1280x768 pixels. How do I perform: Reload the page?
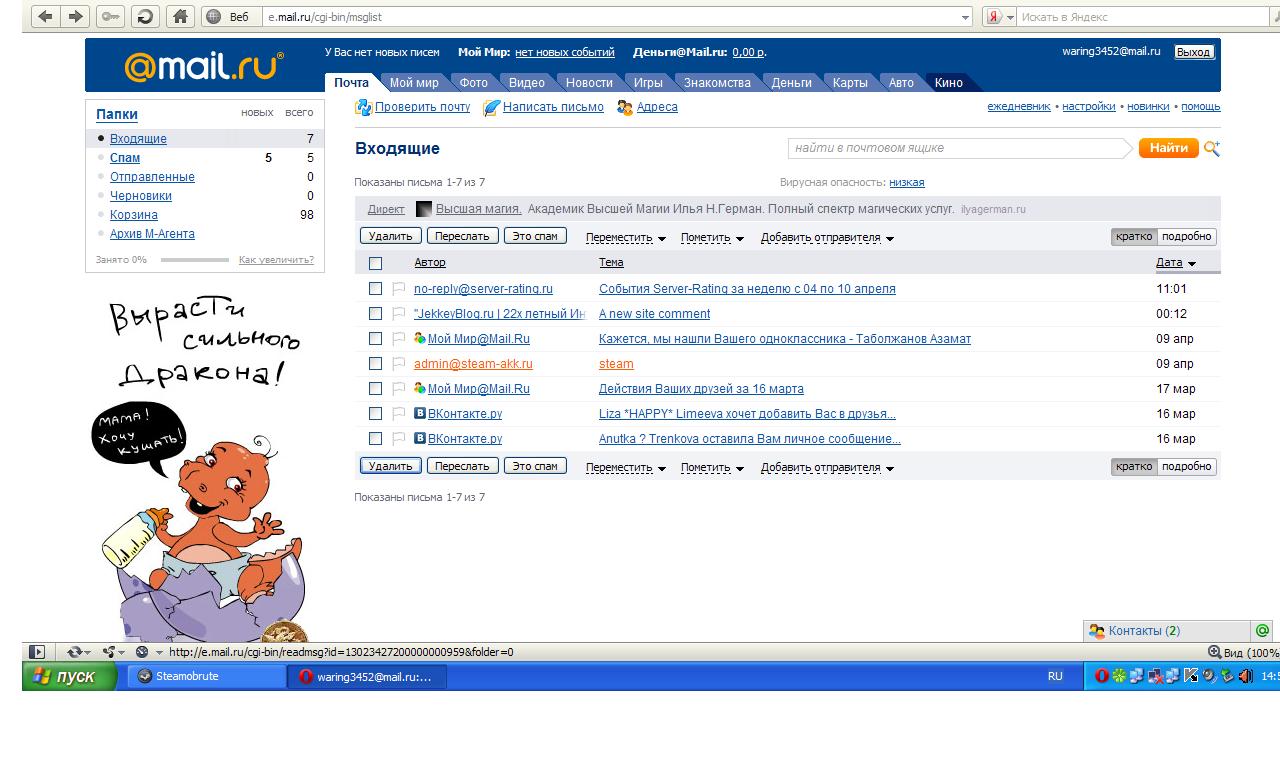[145, 16]
